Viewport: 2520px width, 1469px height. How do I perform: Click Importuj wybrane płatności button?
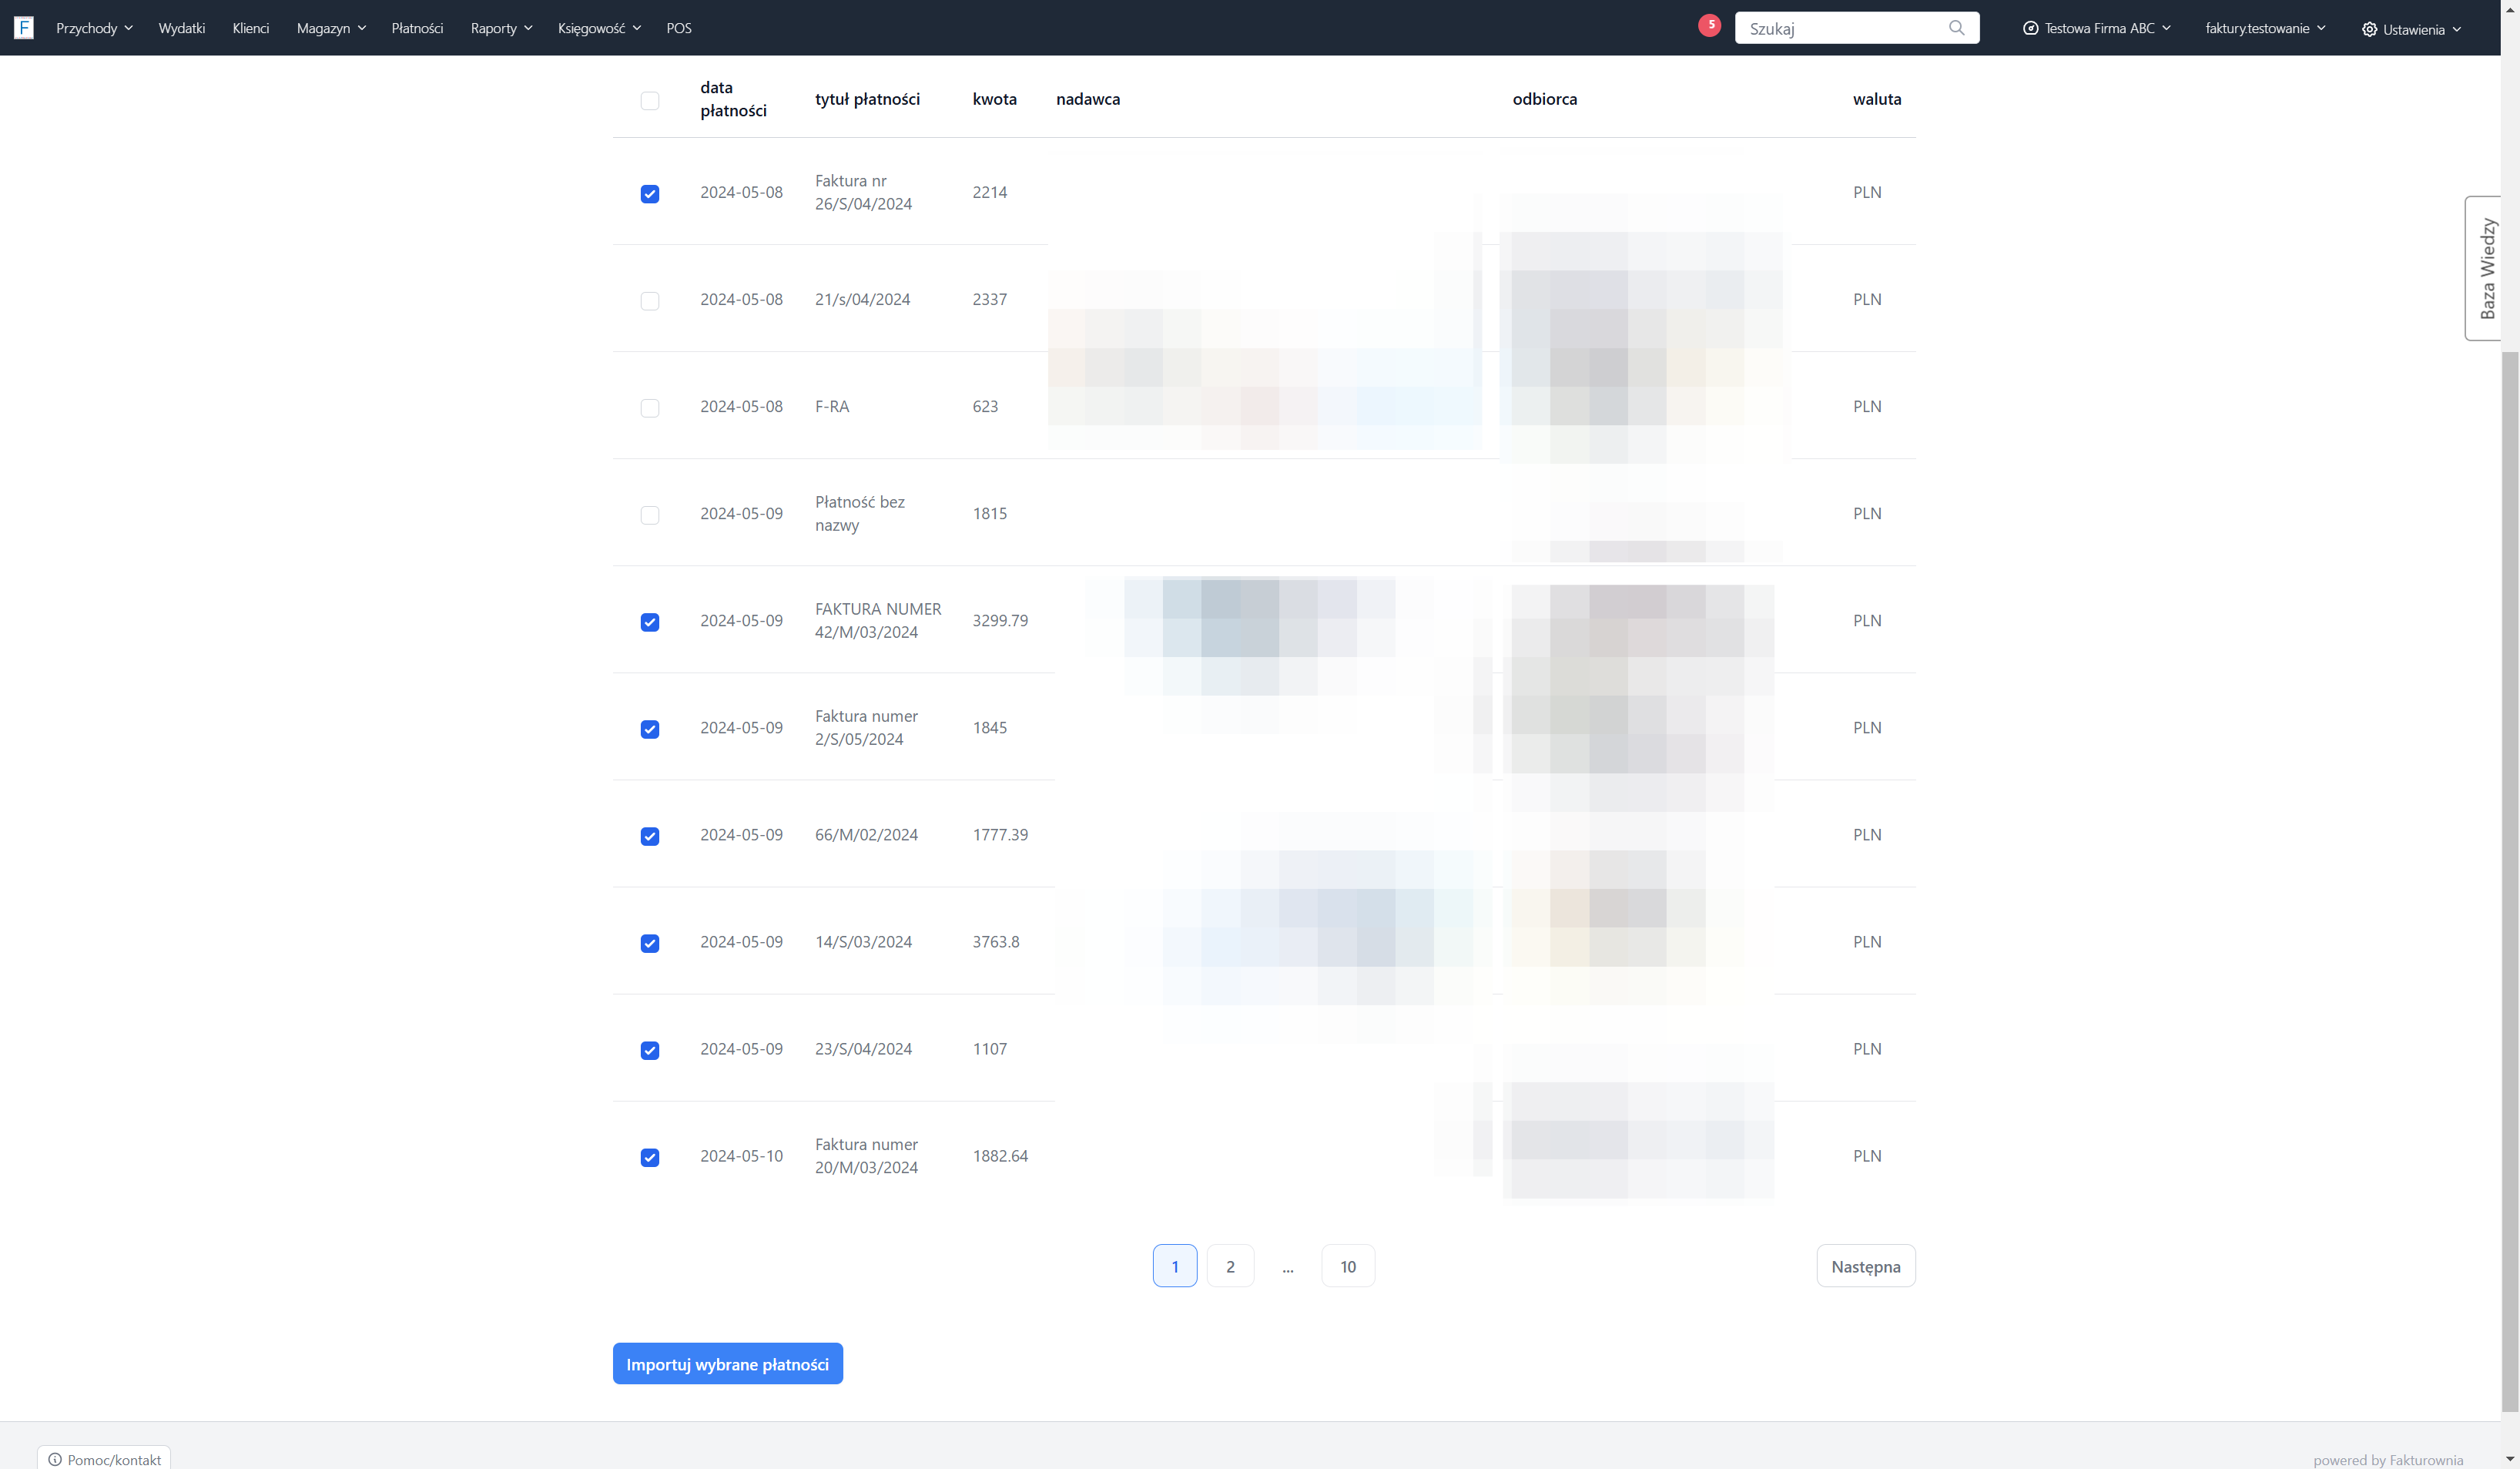pyautogui.click(x=727, y=1363)
